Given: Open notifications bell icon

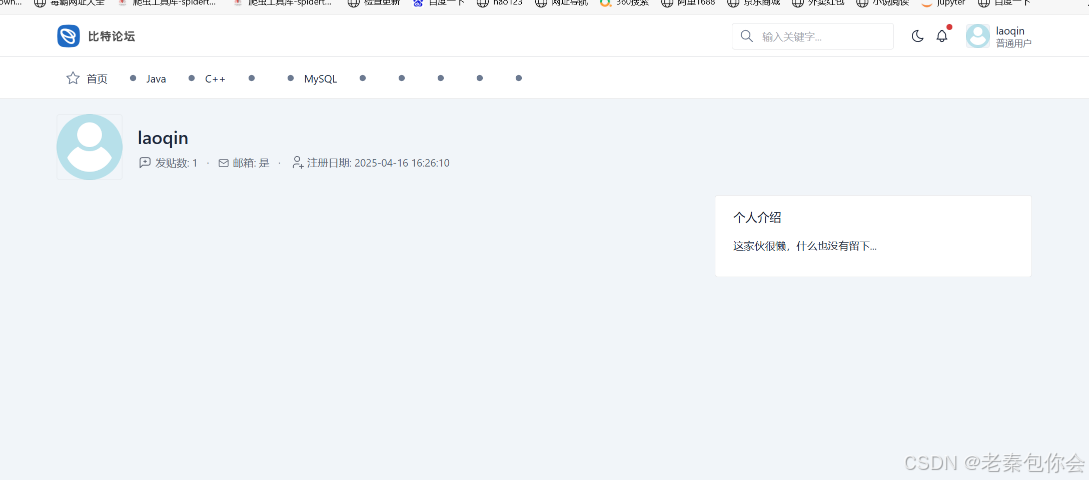Looking at the screenshot, I should pyautogui.click(x=942, y=36).
